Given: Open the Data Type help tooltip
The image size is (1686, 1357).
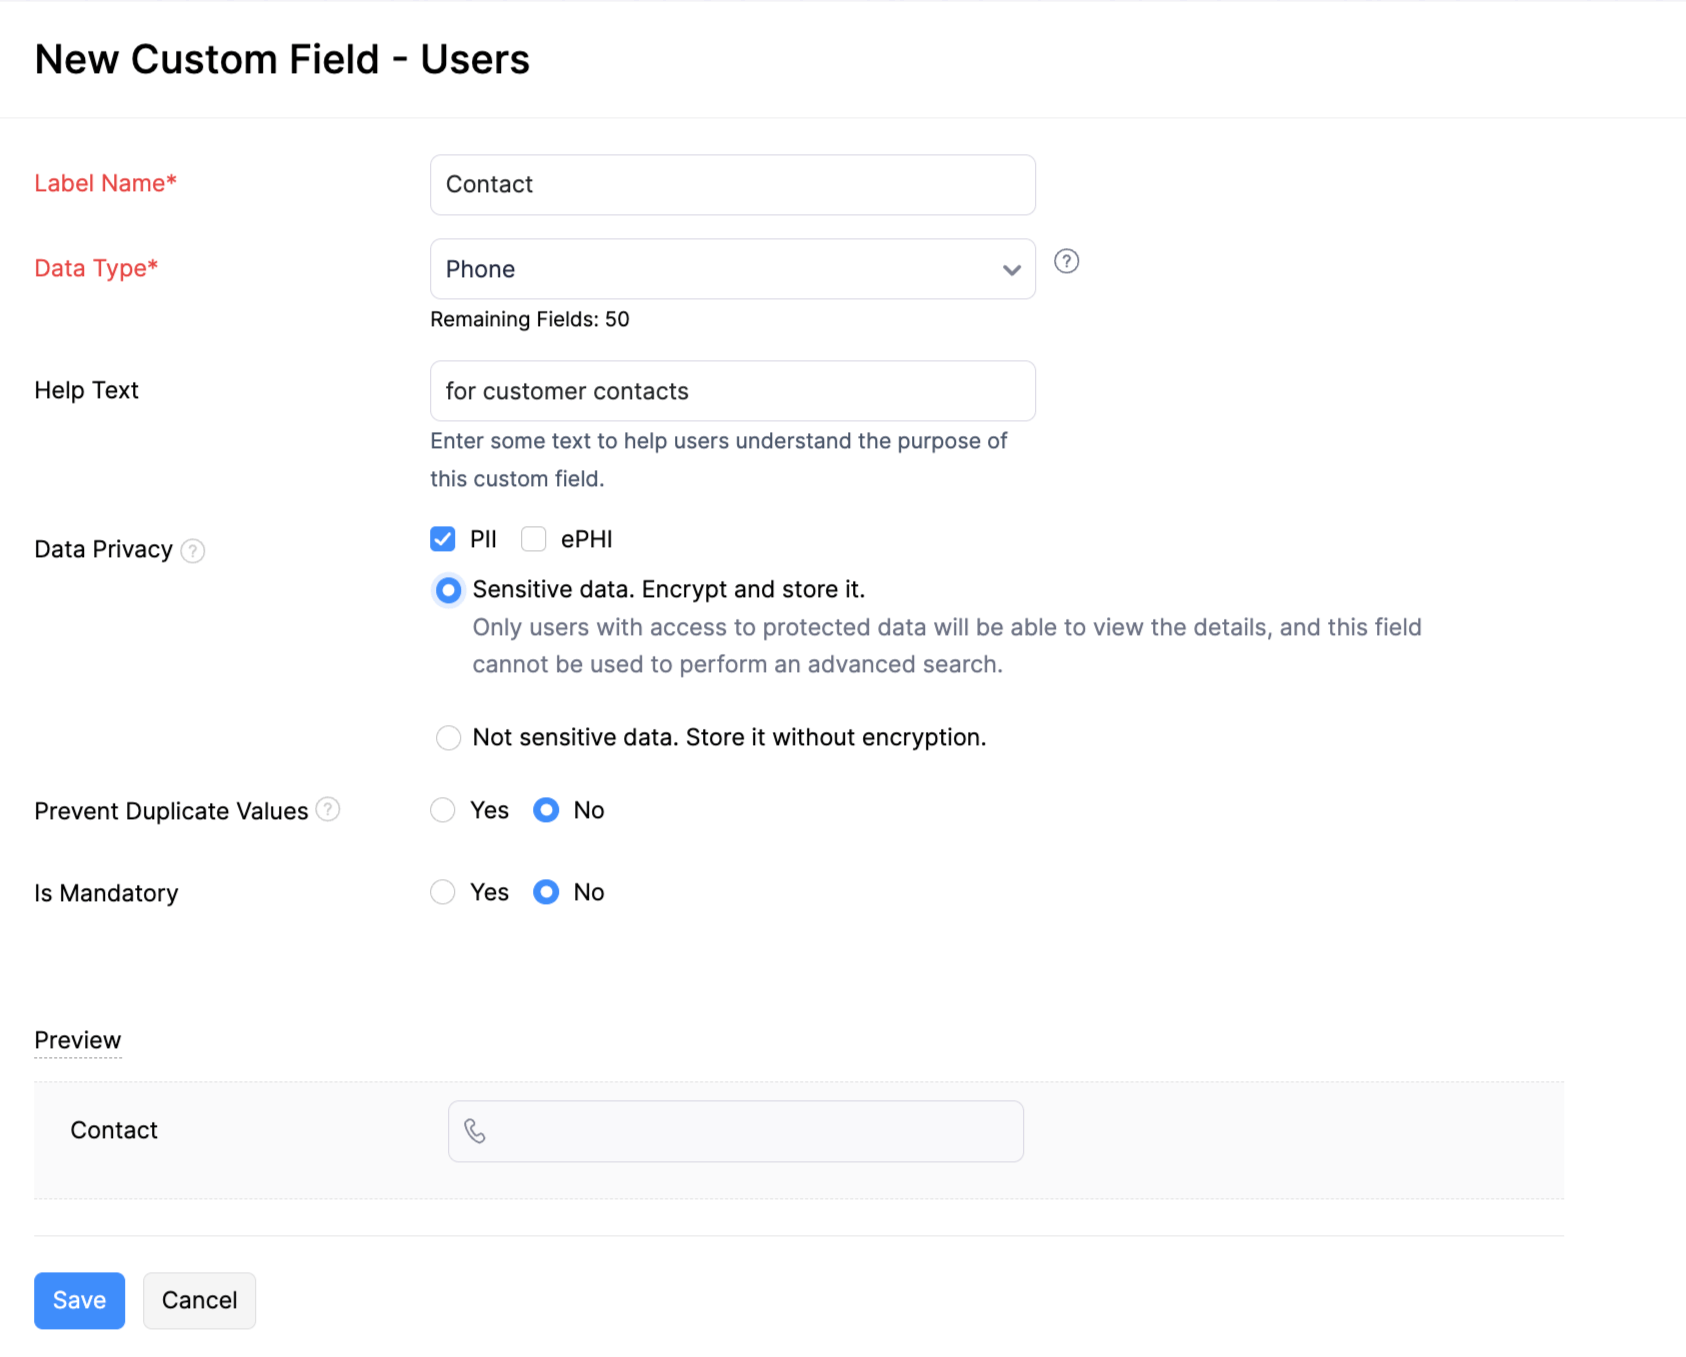Looking at the screenshot, I should (x=1066, y=262).
